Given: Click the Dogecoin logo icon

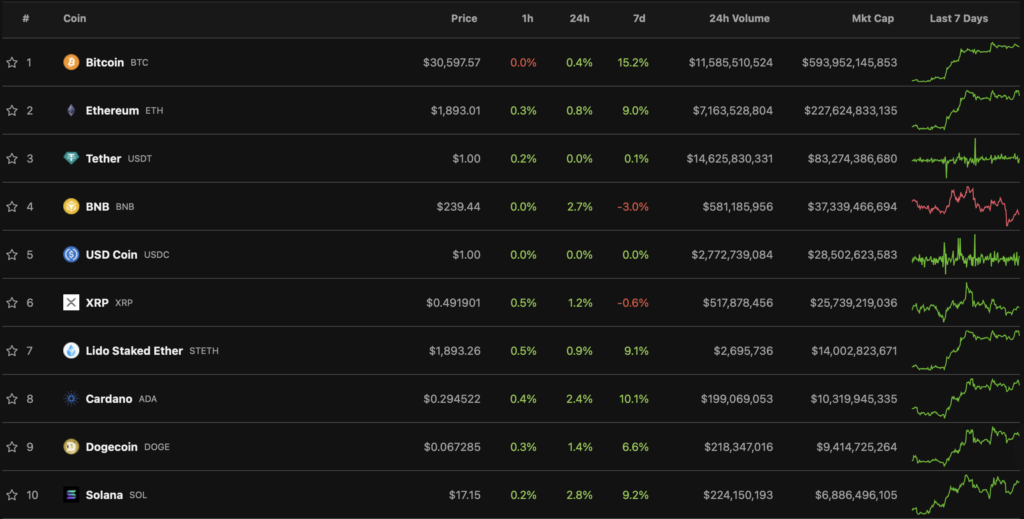Looking at the screenshot, I should [71, 446].
